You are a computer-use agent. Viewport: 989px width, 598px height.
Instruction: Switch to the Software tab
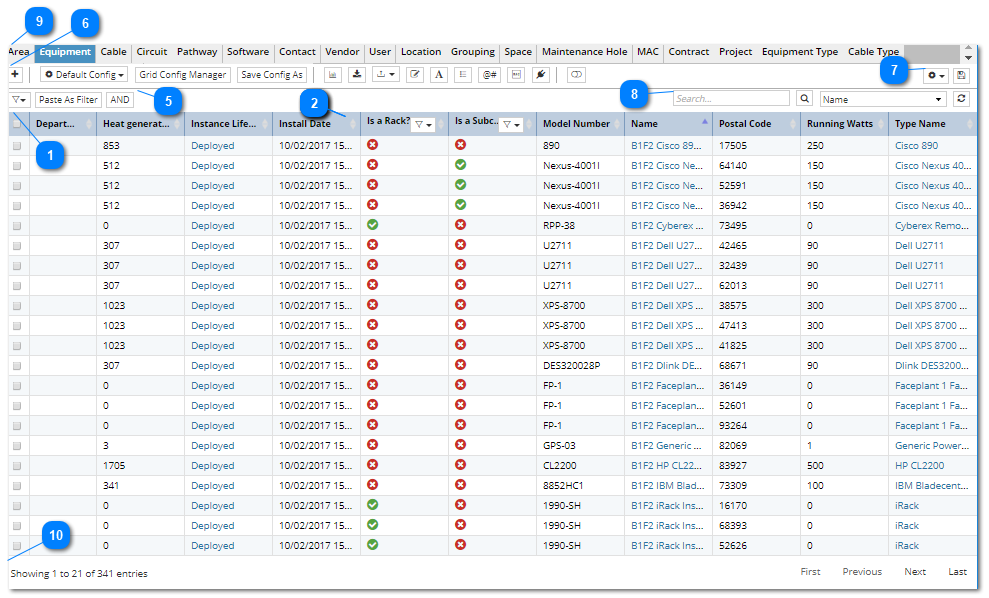[x=248, y=52]
